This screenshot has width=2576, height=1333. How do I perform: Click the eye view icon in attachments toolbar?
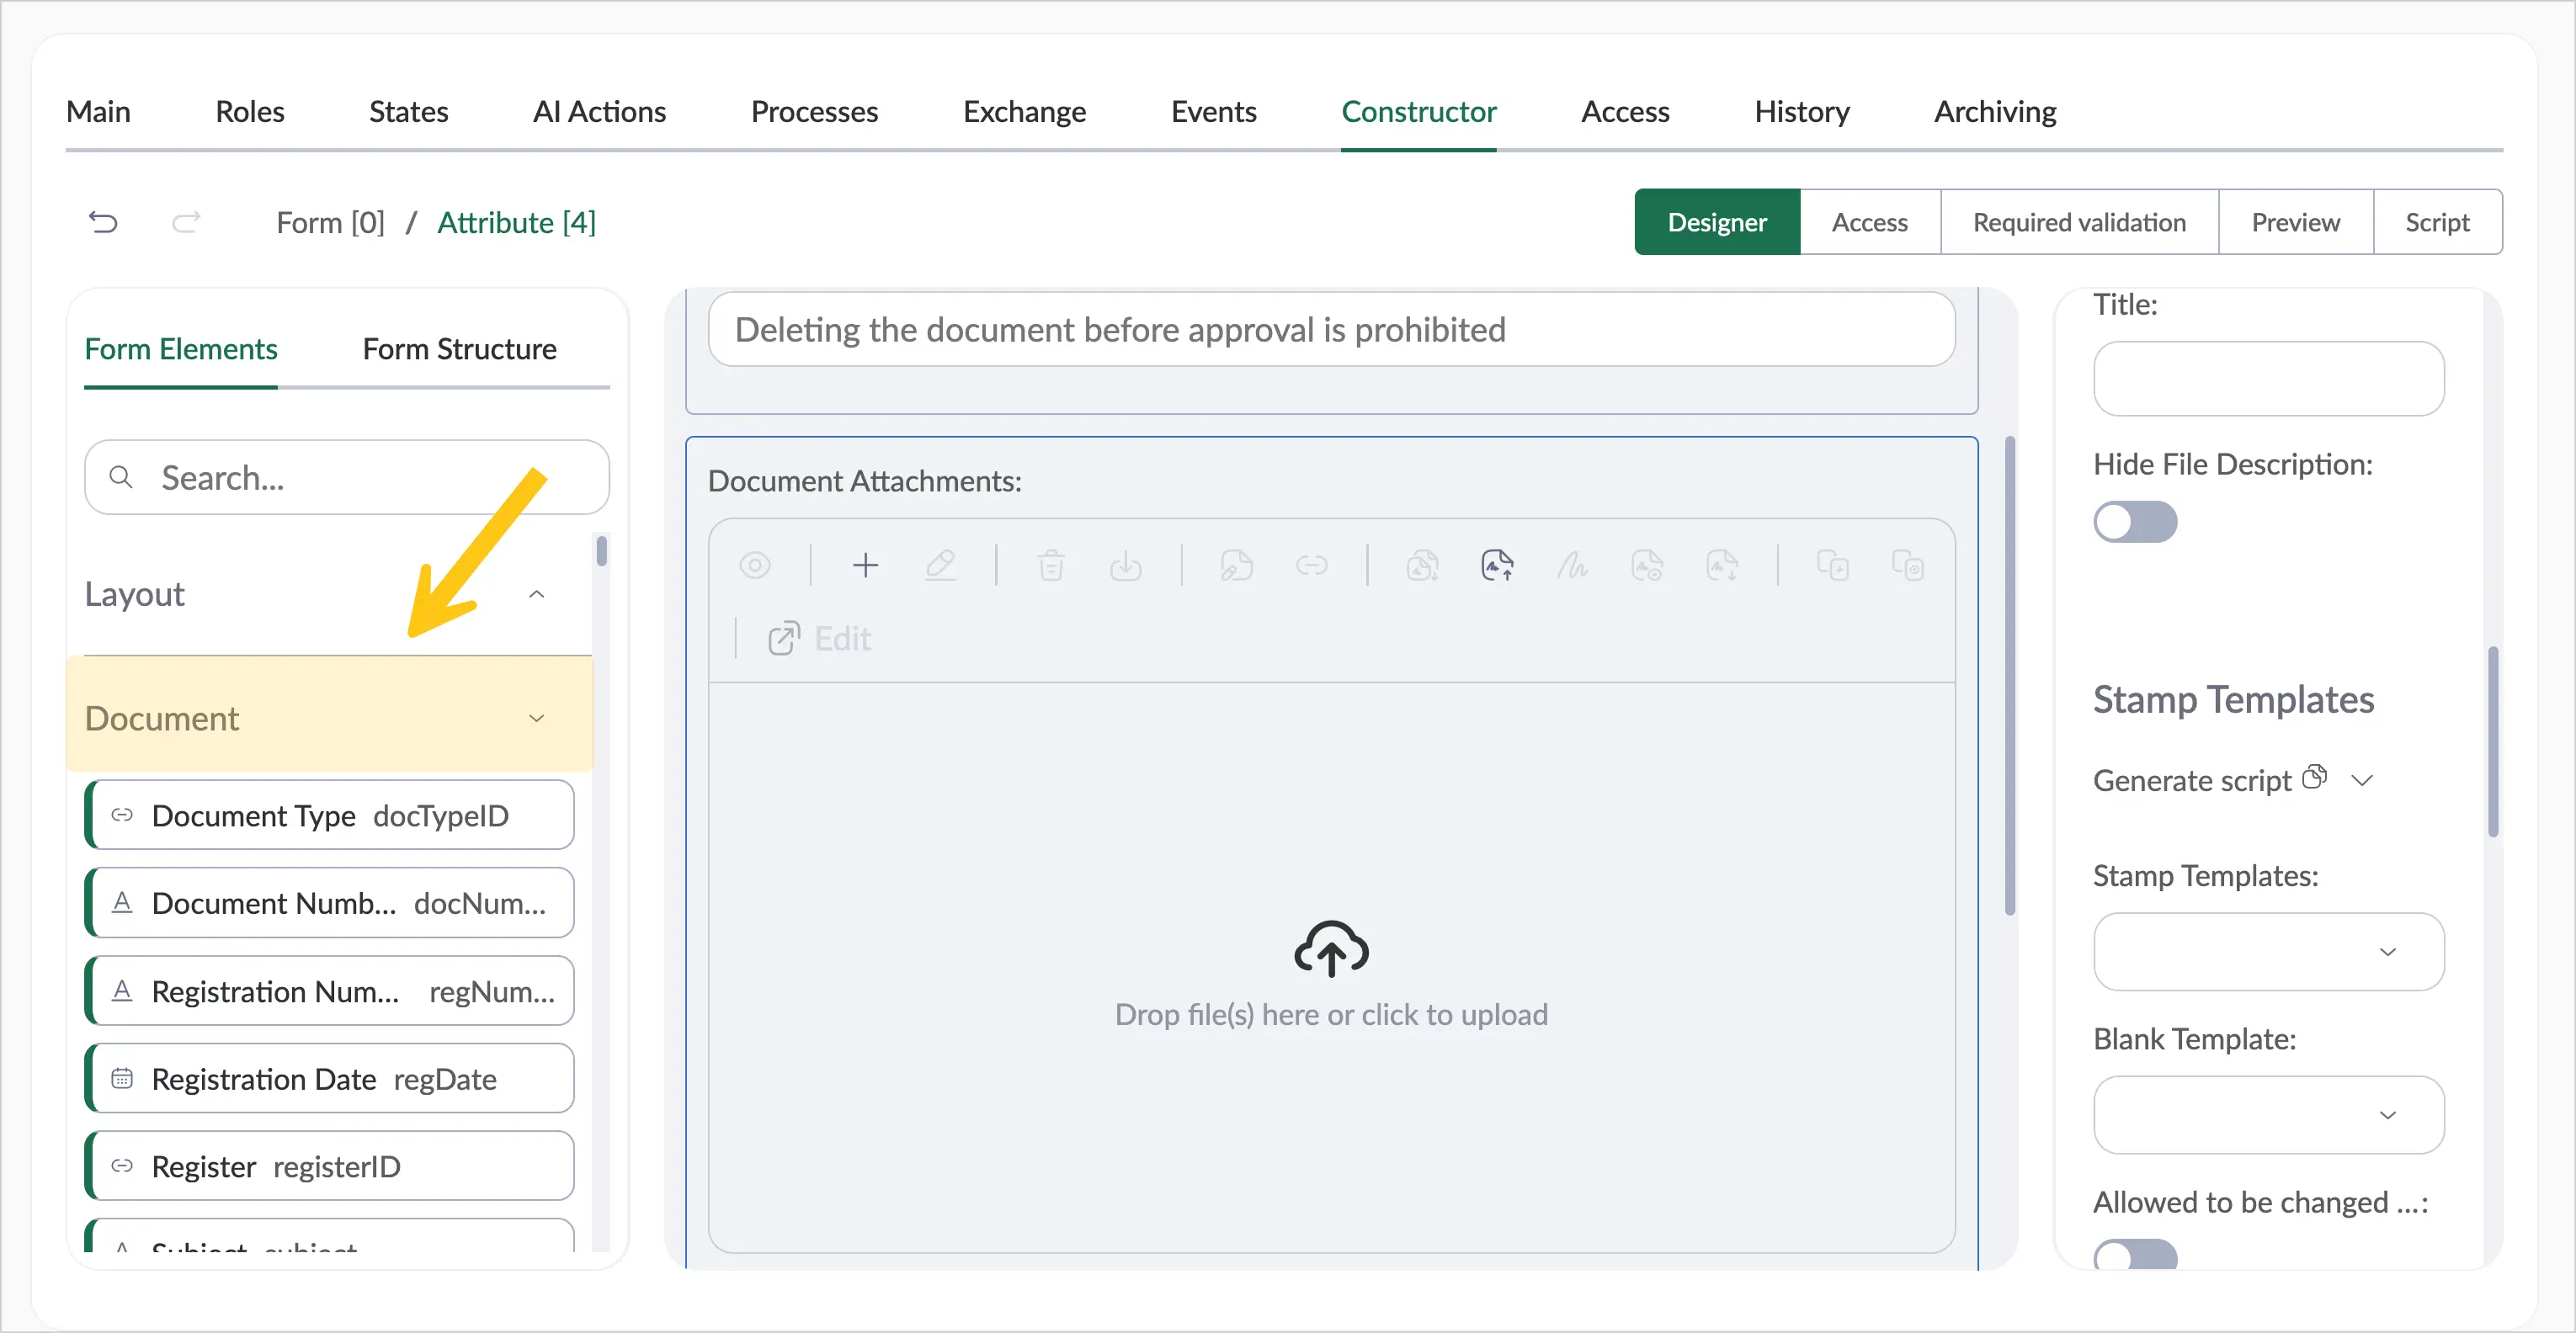pyautogui.click(x=755, y=566)
